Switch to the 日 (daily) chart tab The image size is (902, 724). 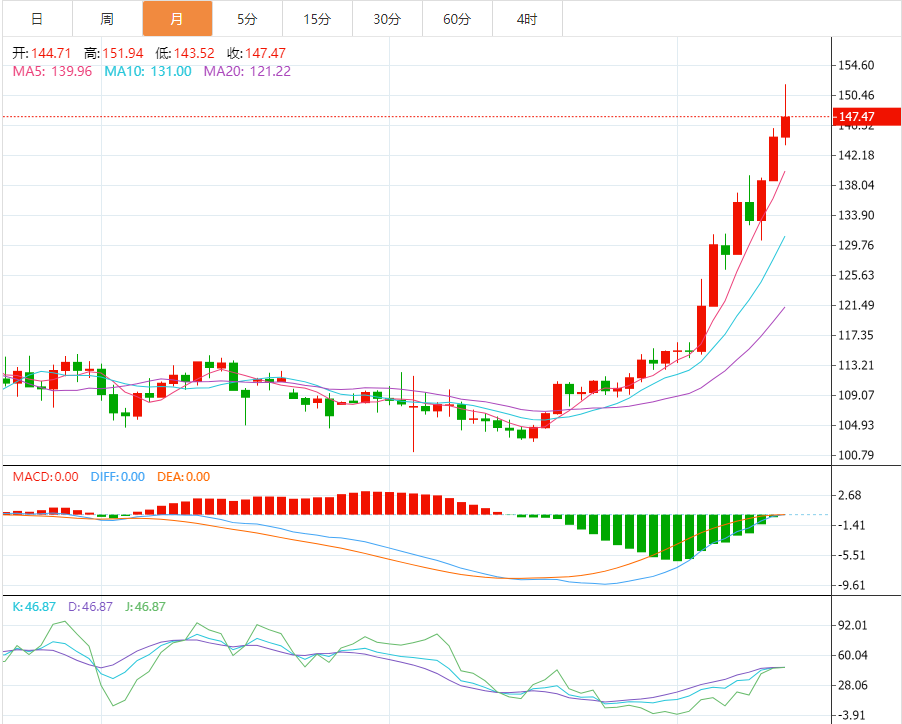(x=37, y=19)
